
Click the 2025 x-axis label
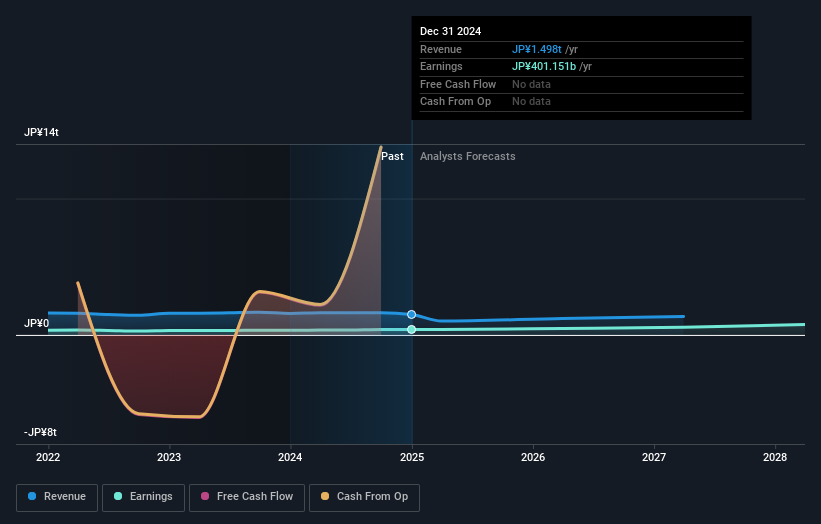coord(412,458)
